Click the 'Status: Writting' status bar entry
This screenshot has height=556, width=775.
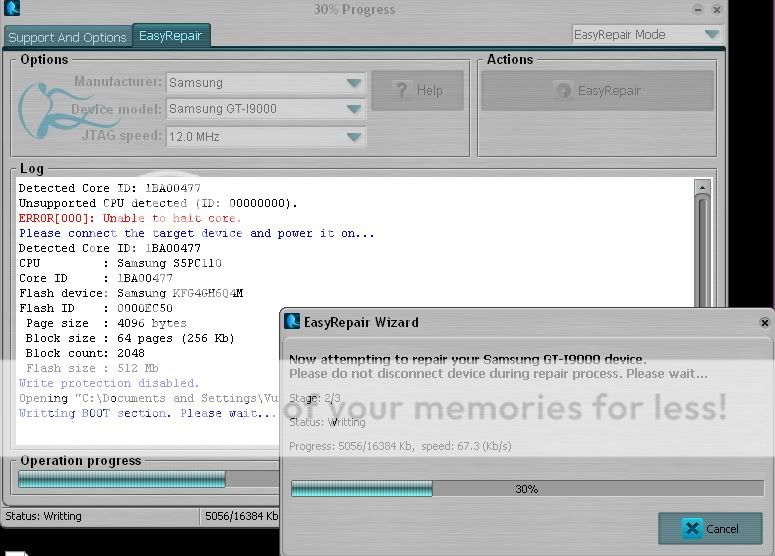43,516
